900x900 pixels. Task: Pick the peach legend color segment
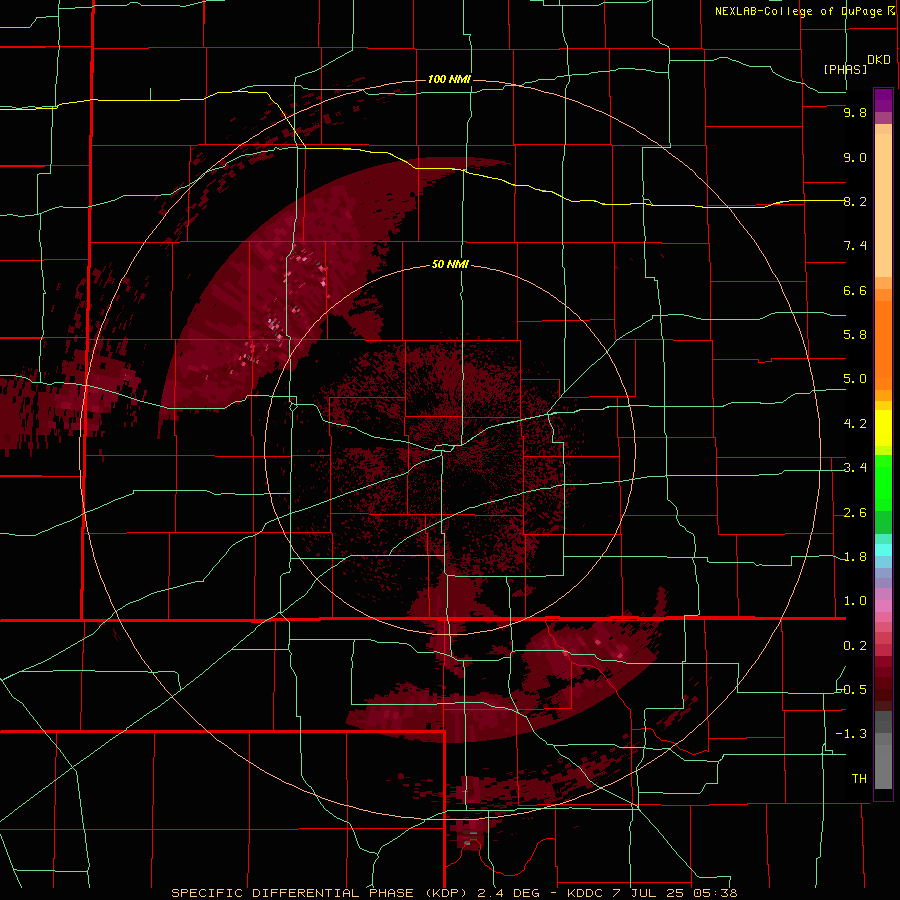883,207
